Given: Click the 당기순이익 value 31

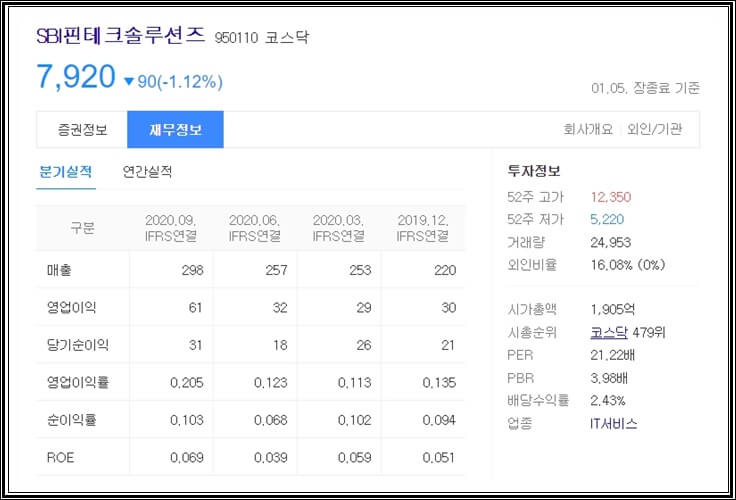Looking at the screenshot, I should [x=195, y=345].
